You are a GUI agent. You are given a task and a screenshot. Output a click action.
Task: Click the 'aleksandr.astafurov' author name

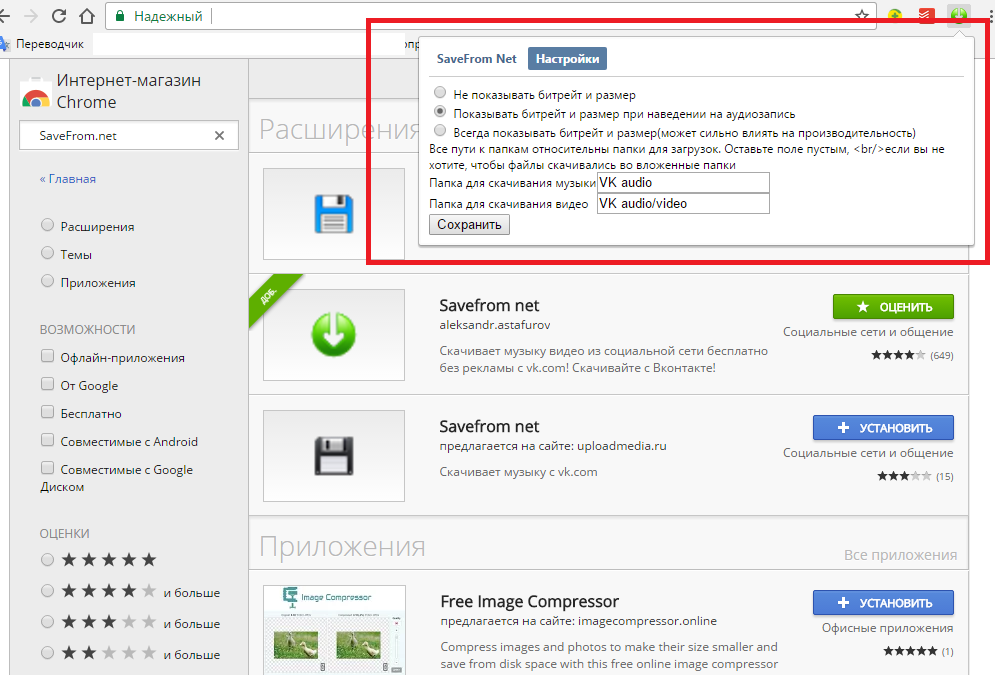[495, 325]
